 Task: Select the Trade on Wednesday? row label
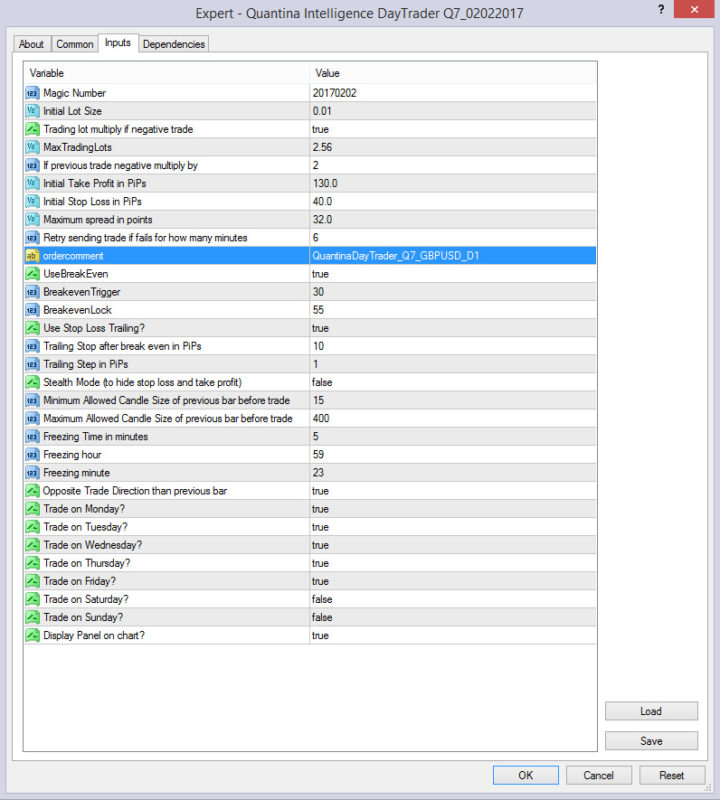click(92, 545)
